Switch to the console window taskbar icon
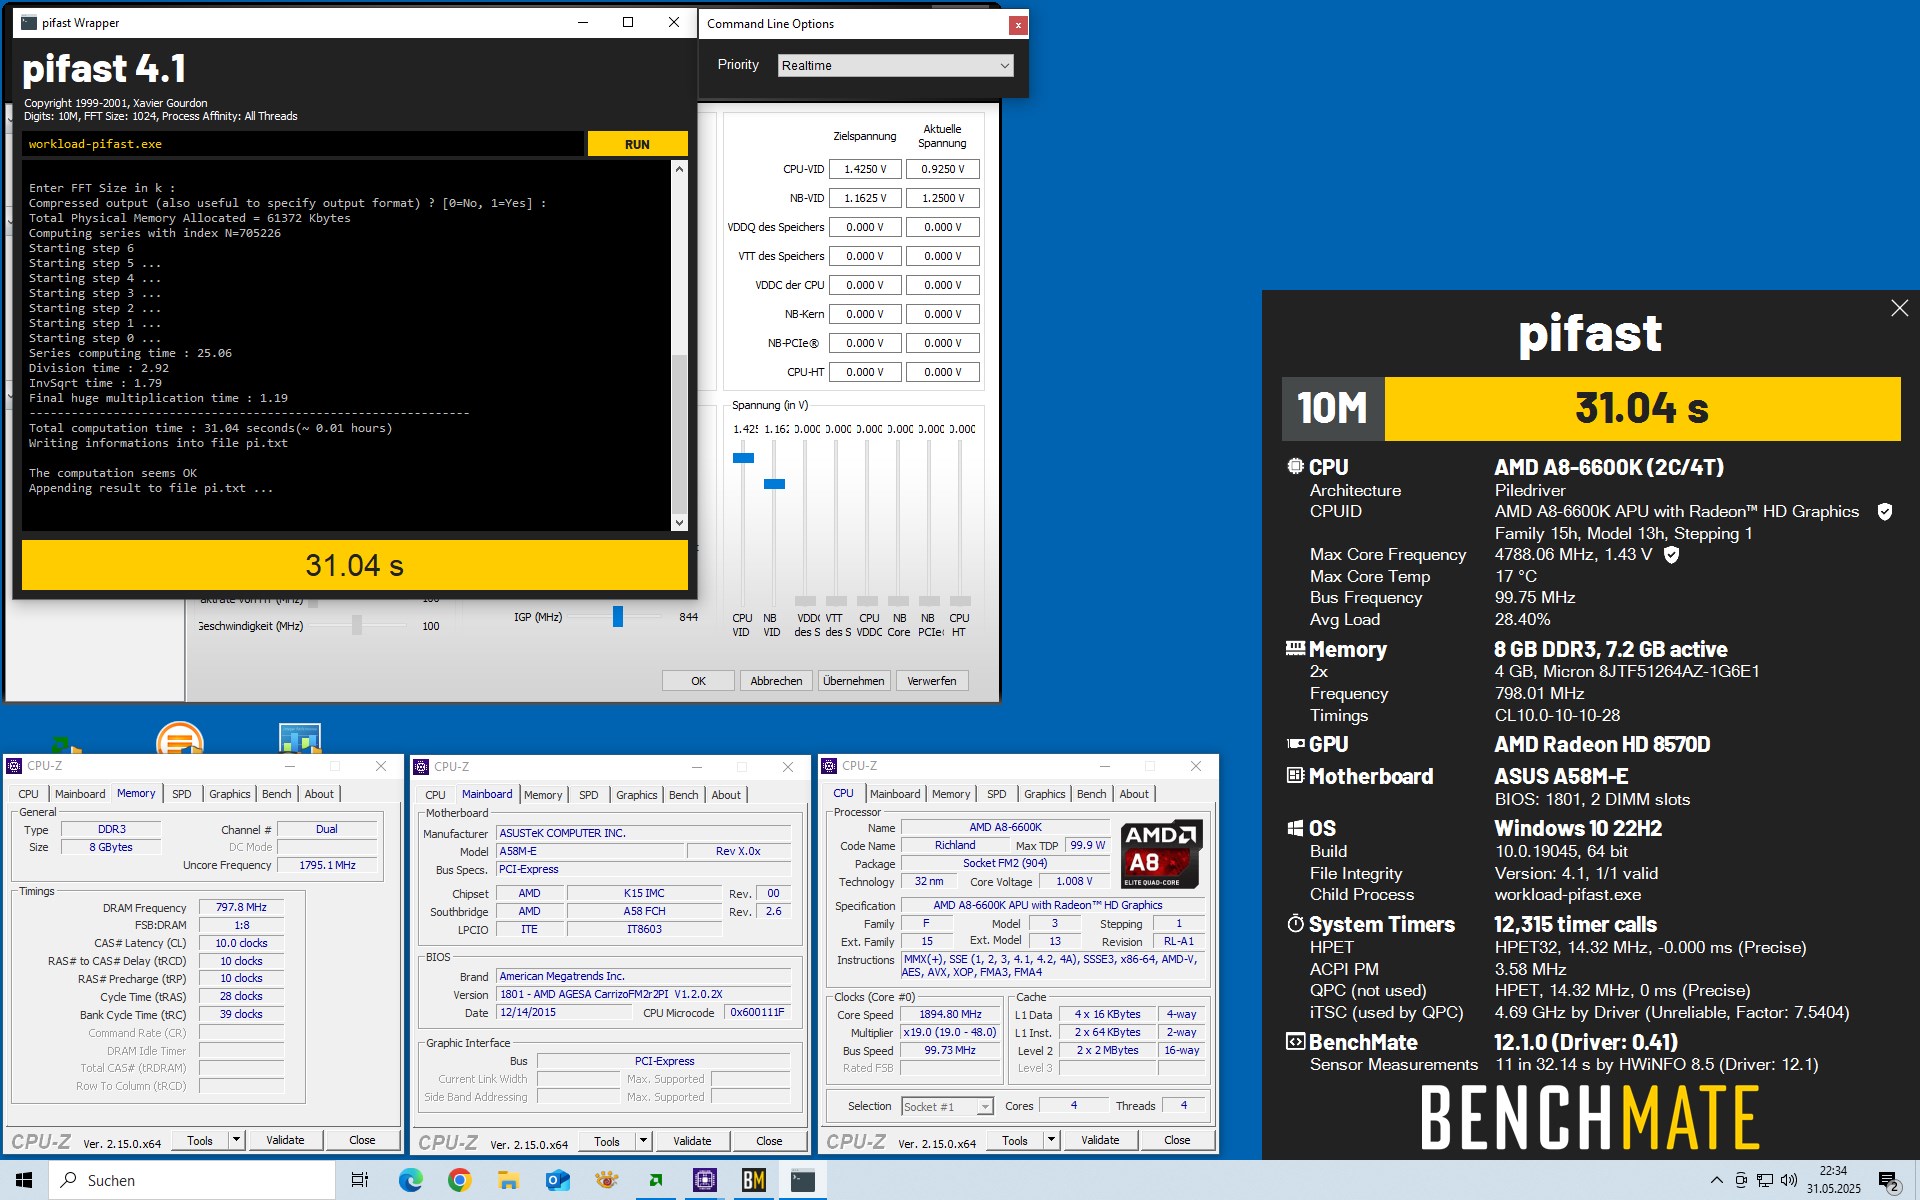Screen dimensions: 1920x1200 coord(803,1180)
